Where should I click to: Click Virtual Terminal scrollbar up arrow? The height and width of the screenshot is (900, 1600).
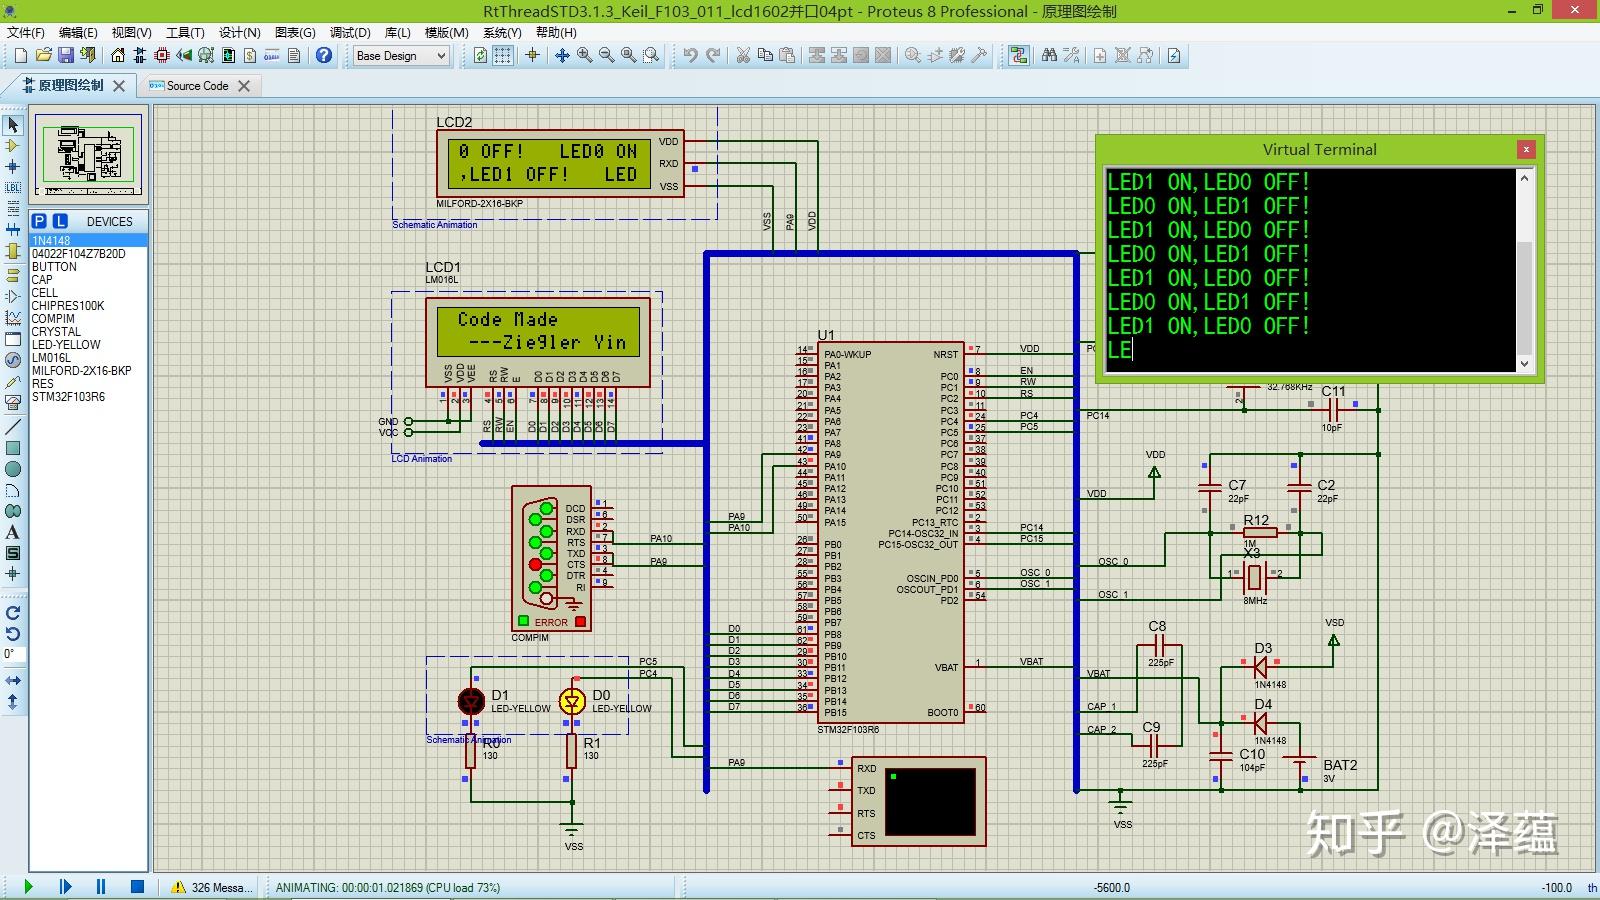[1524, 178]
